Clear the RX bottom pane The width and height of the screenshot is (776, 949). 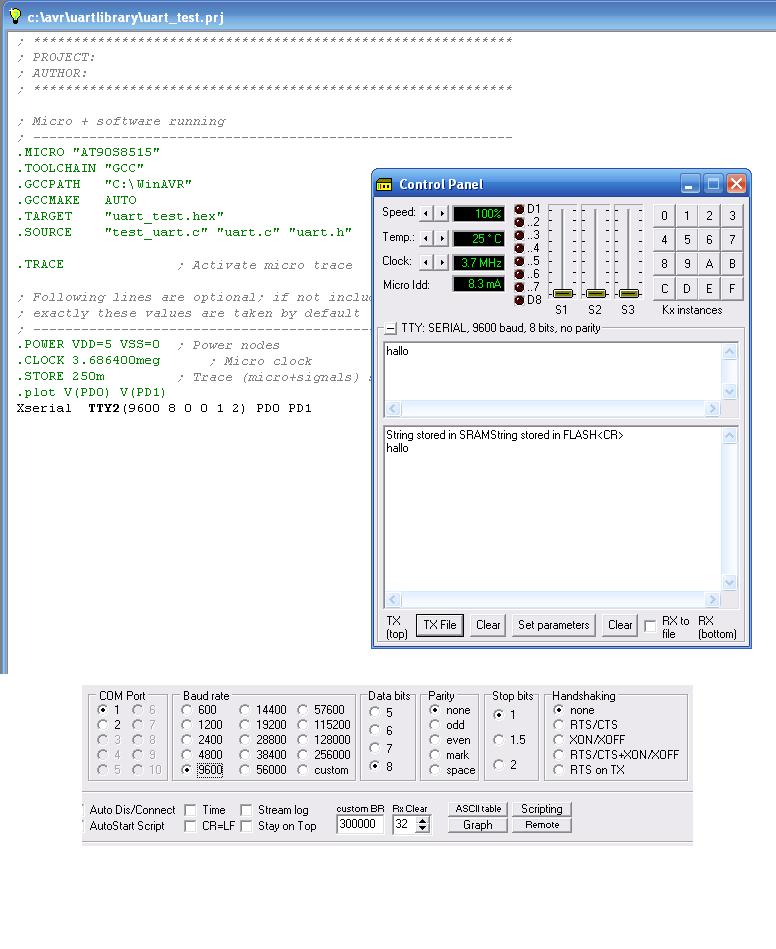click(x=620, y=625)
